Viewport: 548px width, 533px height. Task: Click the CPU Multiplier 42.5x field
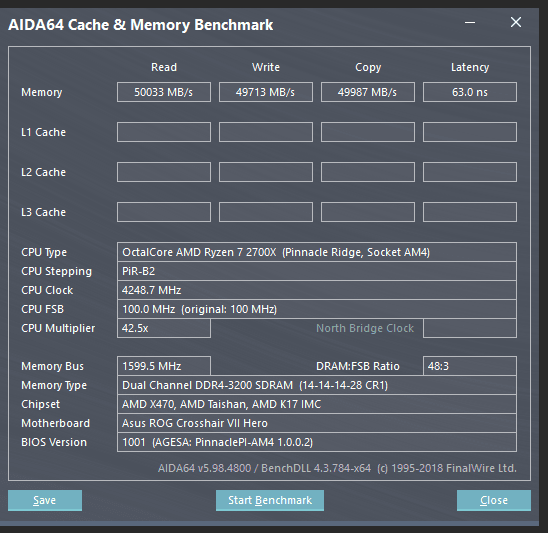(x=164, y=328)
